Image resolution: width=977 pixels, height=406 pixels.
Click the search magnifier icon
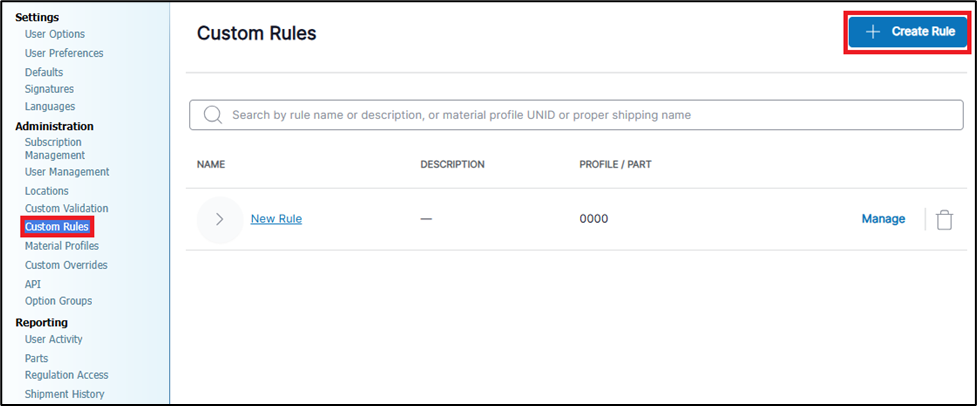click(x=212, y=115)
